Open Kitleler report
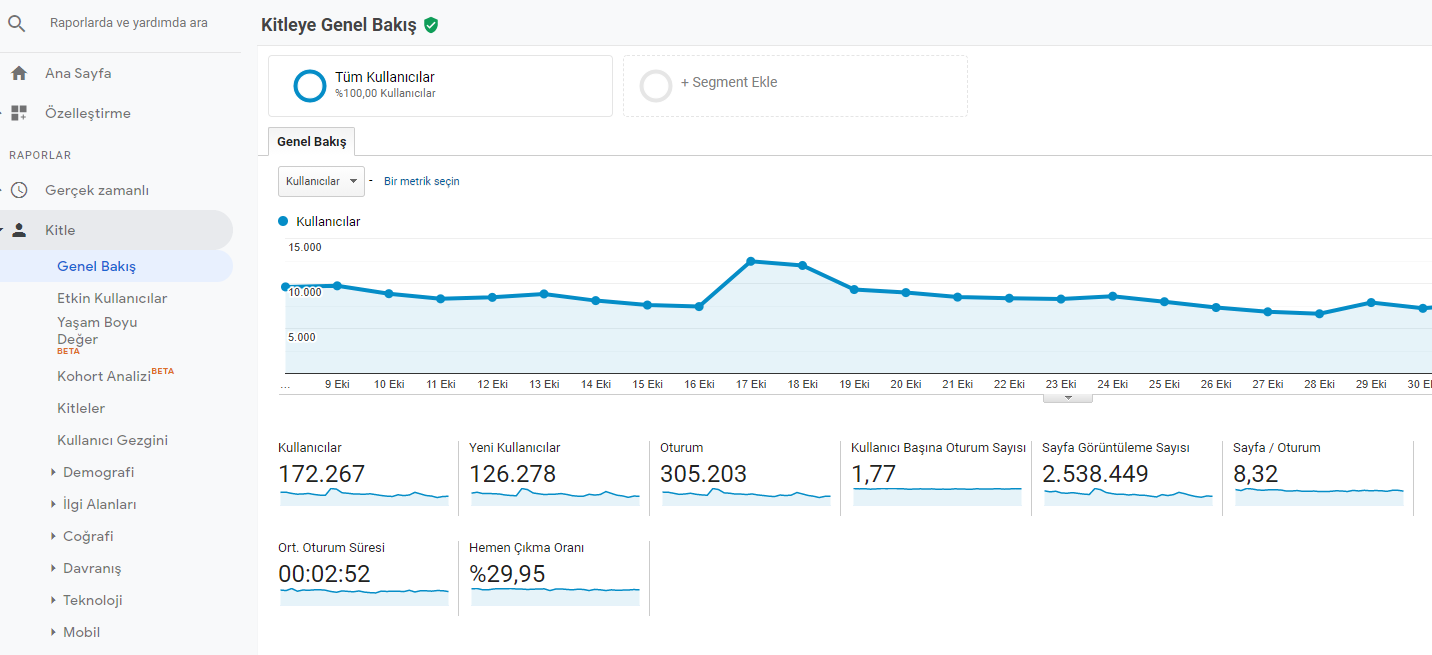The width and height of the screenshot is (1432, 655). click(81, 408)
